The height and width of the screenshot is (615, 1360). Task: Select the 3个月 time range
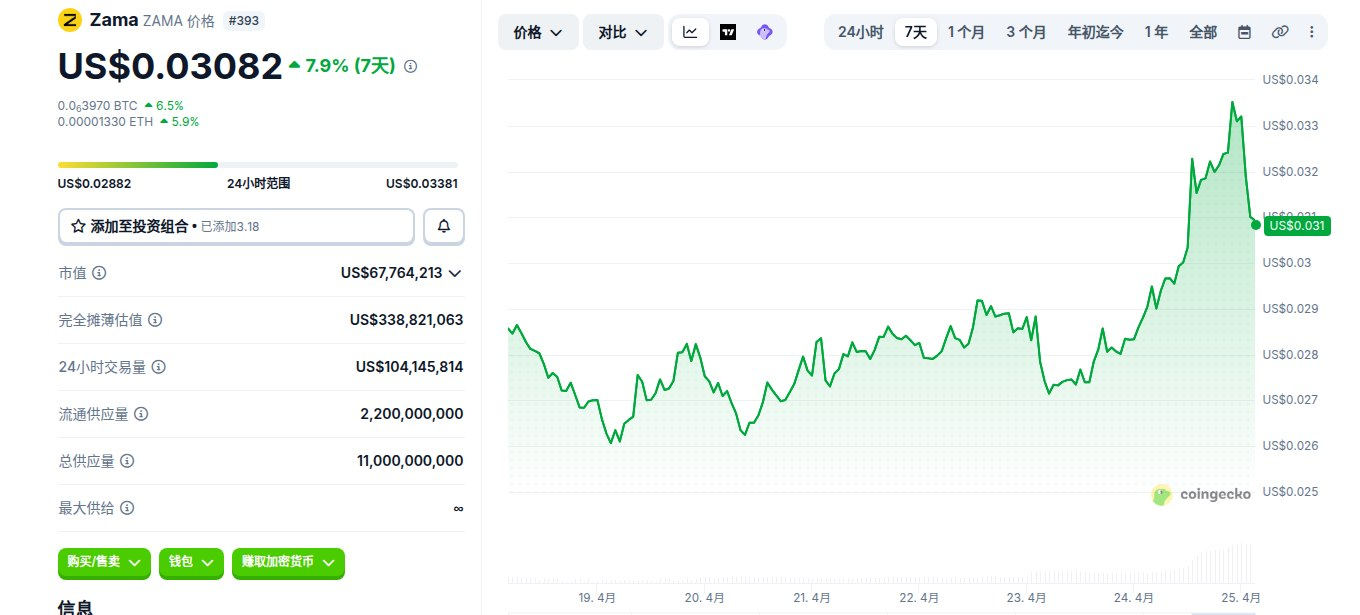1026,32
